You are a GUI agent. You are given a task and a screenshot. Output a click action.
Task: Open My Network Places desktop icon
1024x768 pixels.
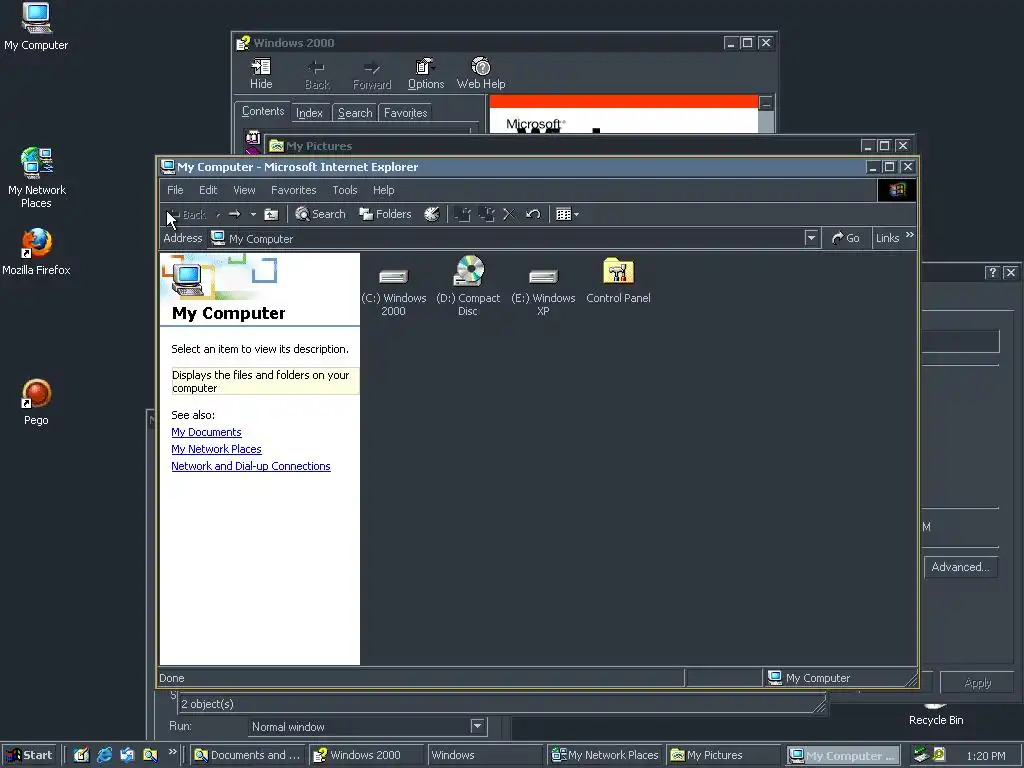point(36,178)
